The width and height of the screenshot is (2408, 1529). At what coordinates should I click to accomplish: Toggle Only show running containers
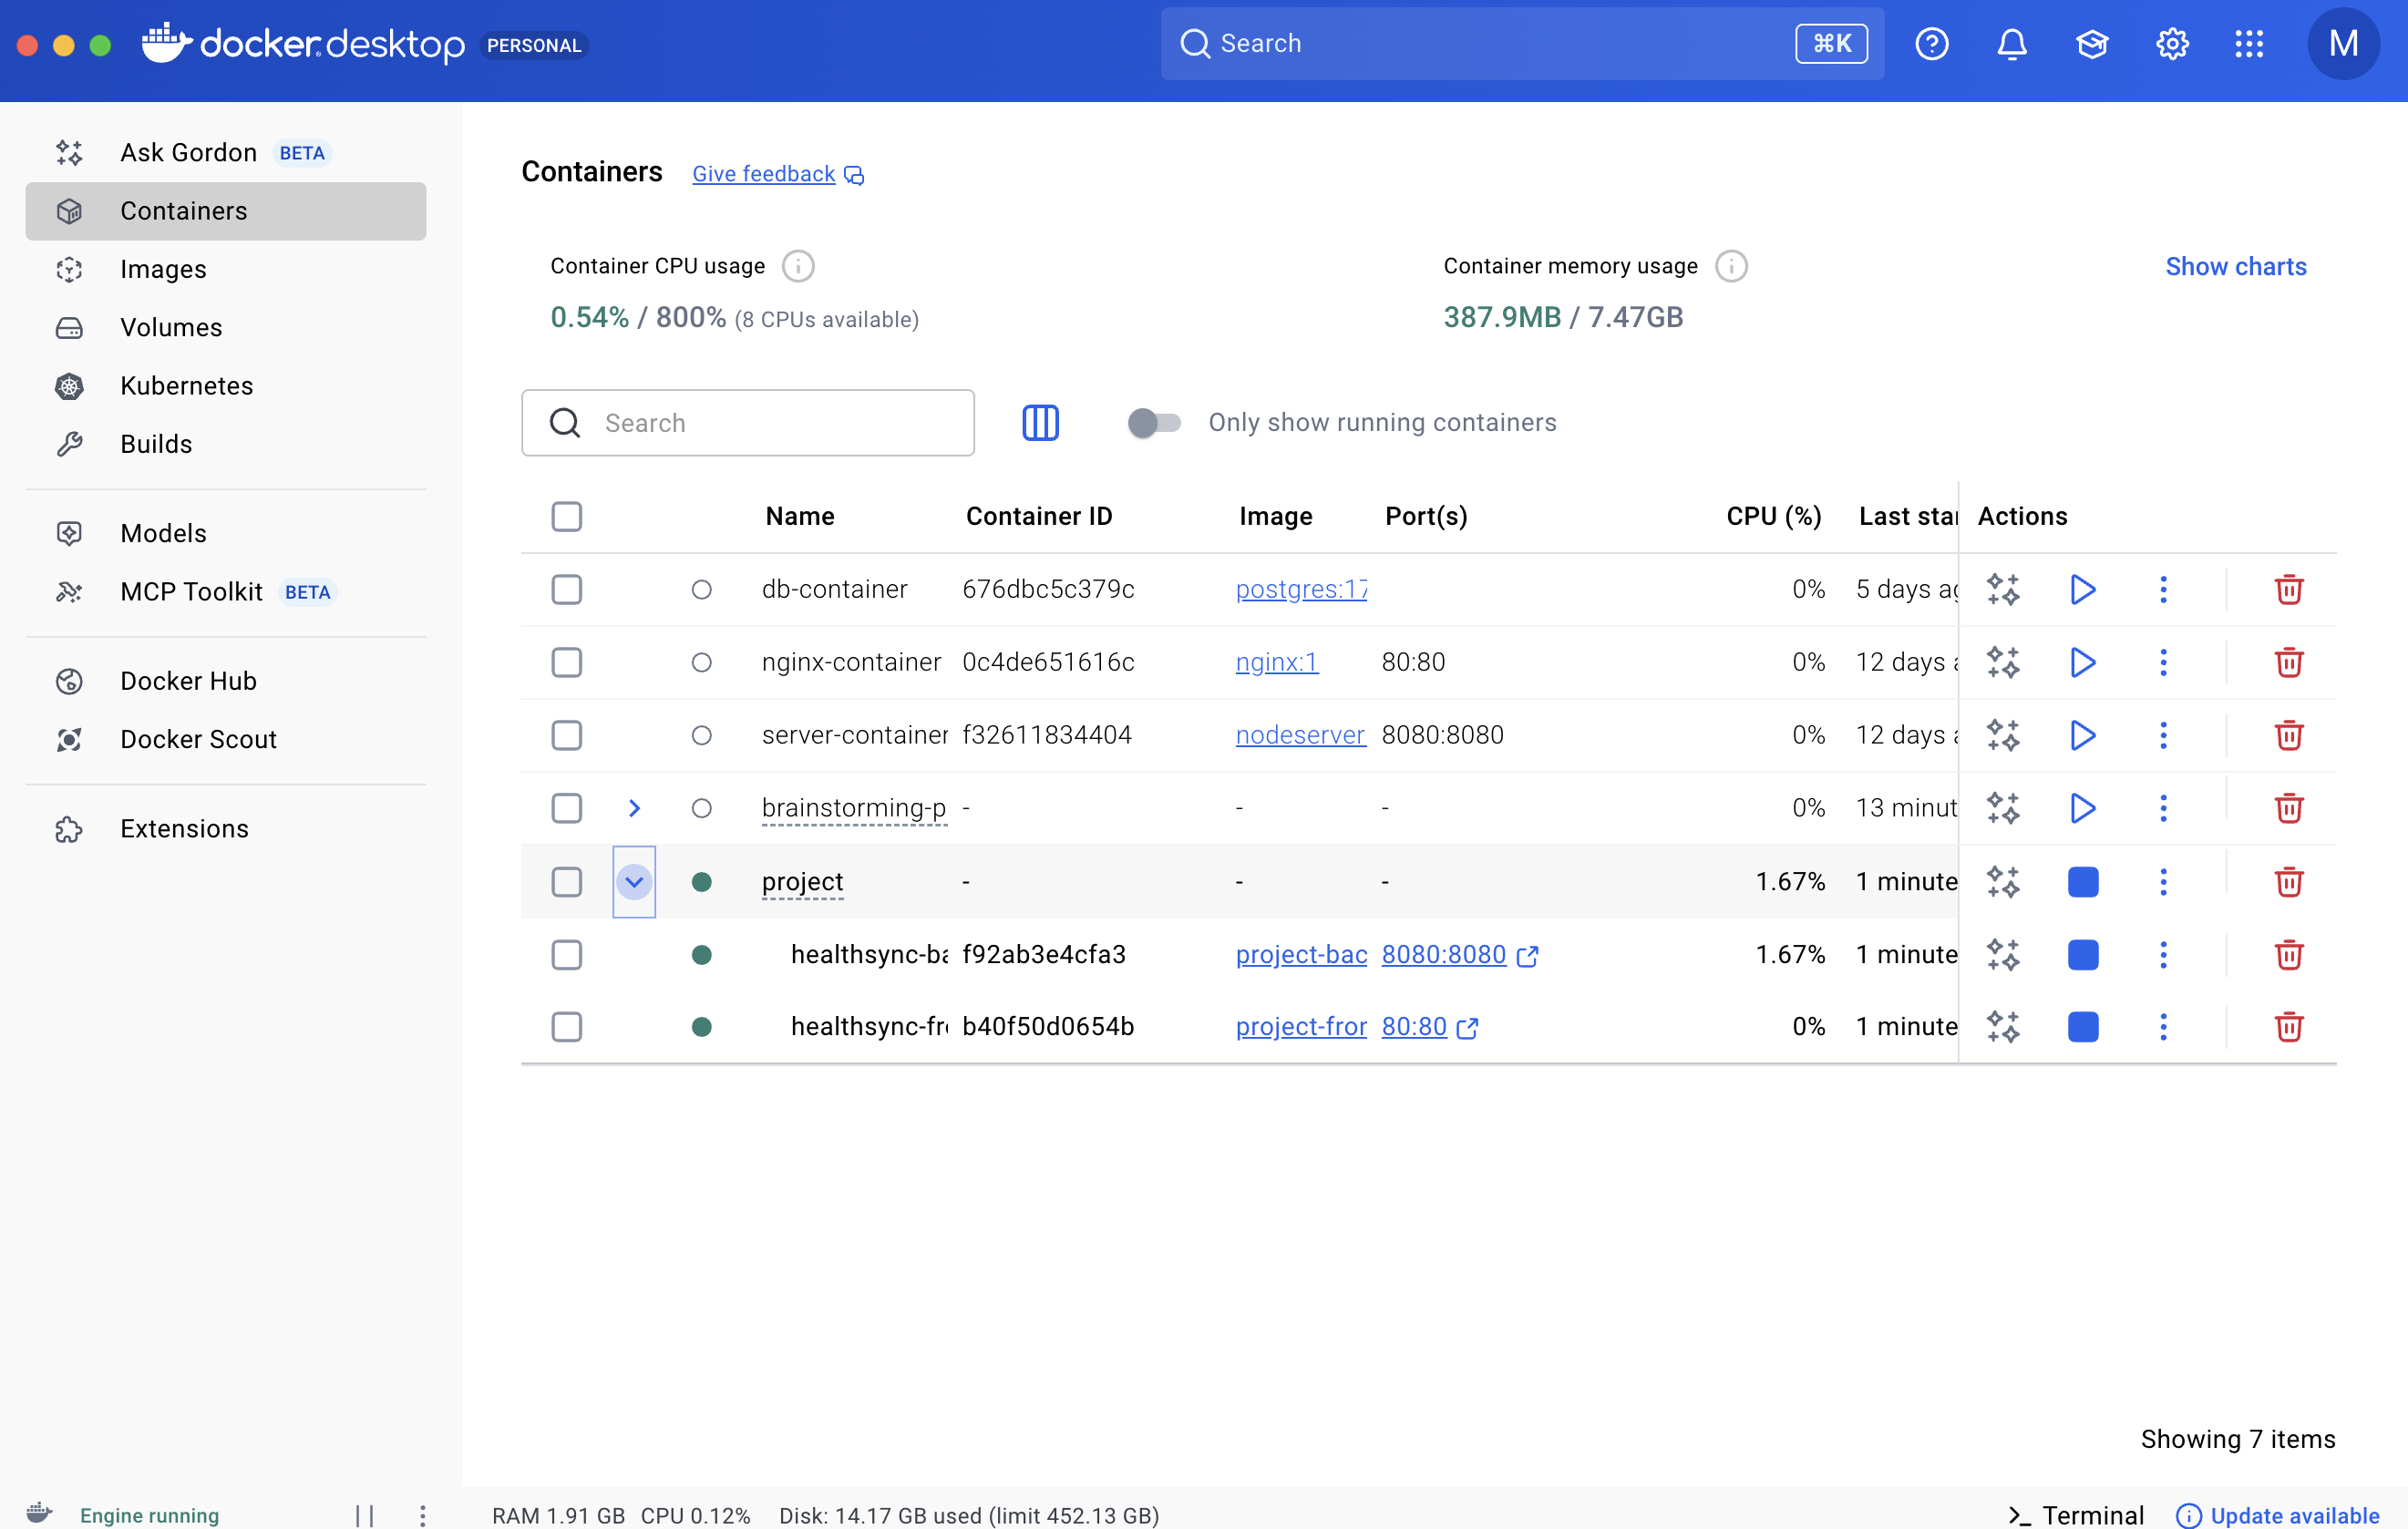click(x=1154, y=422)
